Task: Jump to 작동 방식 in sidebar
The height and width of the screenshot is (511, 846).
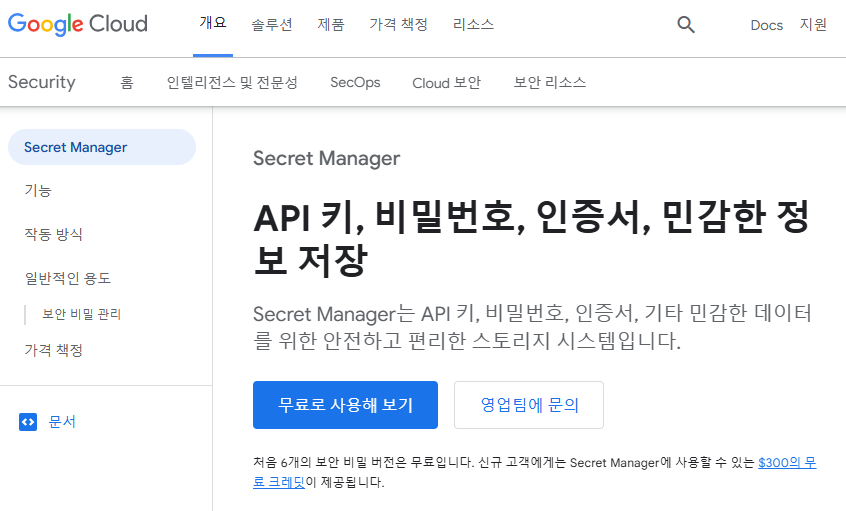Action: 53,234
